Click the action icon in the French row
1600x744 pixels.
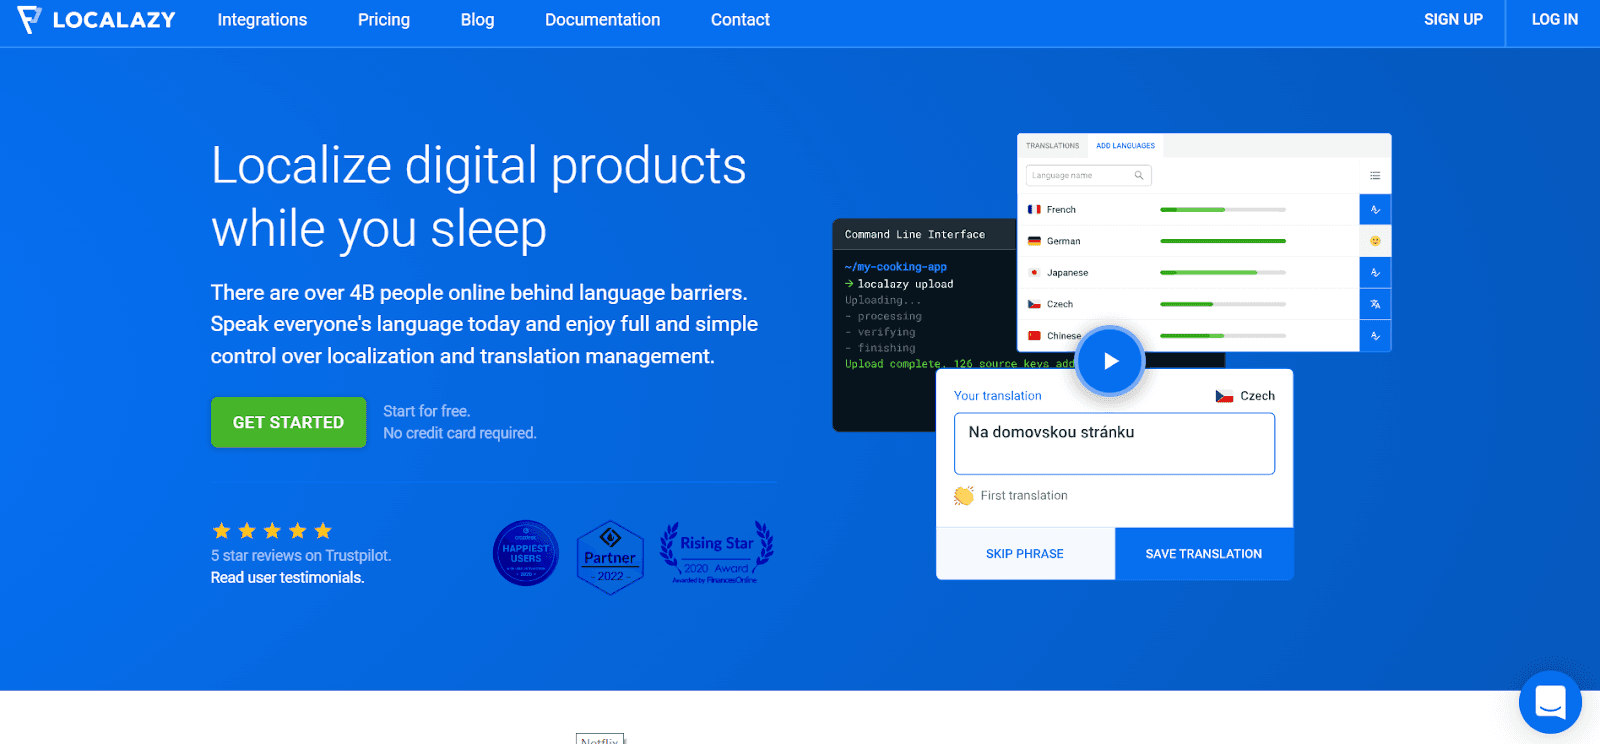coord(1375,210)
